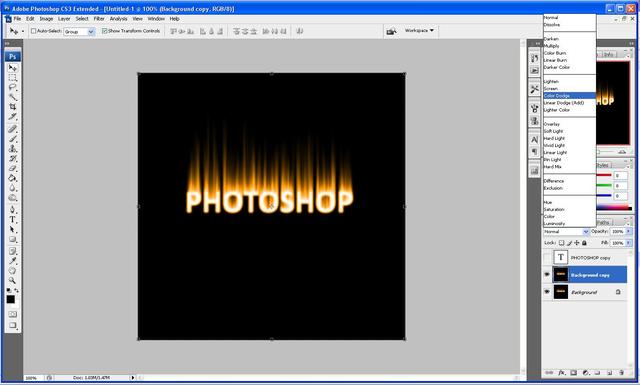The image size is (640, 385).
Task: Select the Slice tool
Action: tap(13, 117)
